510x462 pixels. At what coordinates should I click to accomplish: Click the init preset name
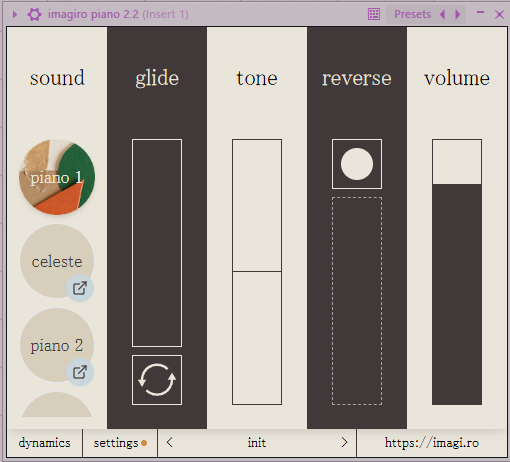(x=257, y=443)
